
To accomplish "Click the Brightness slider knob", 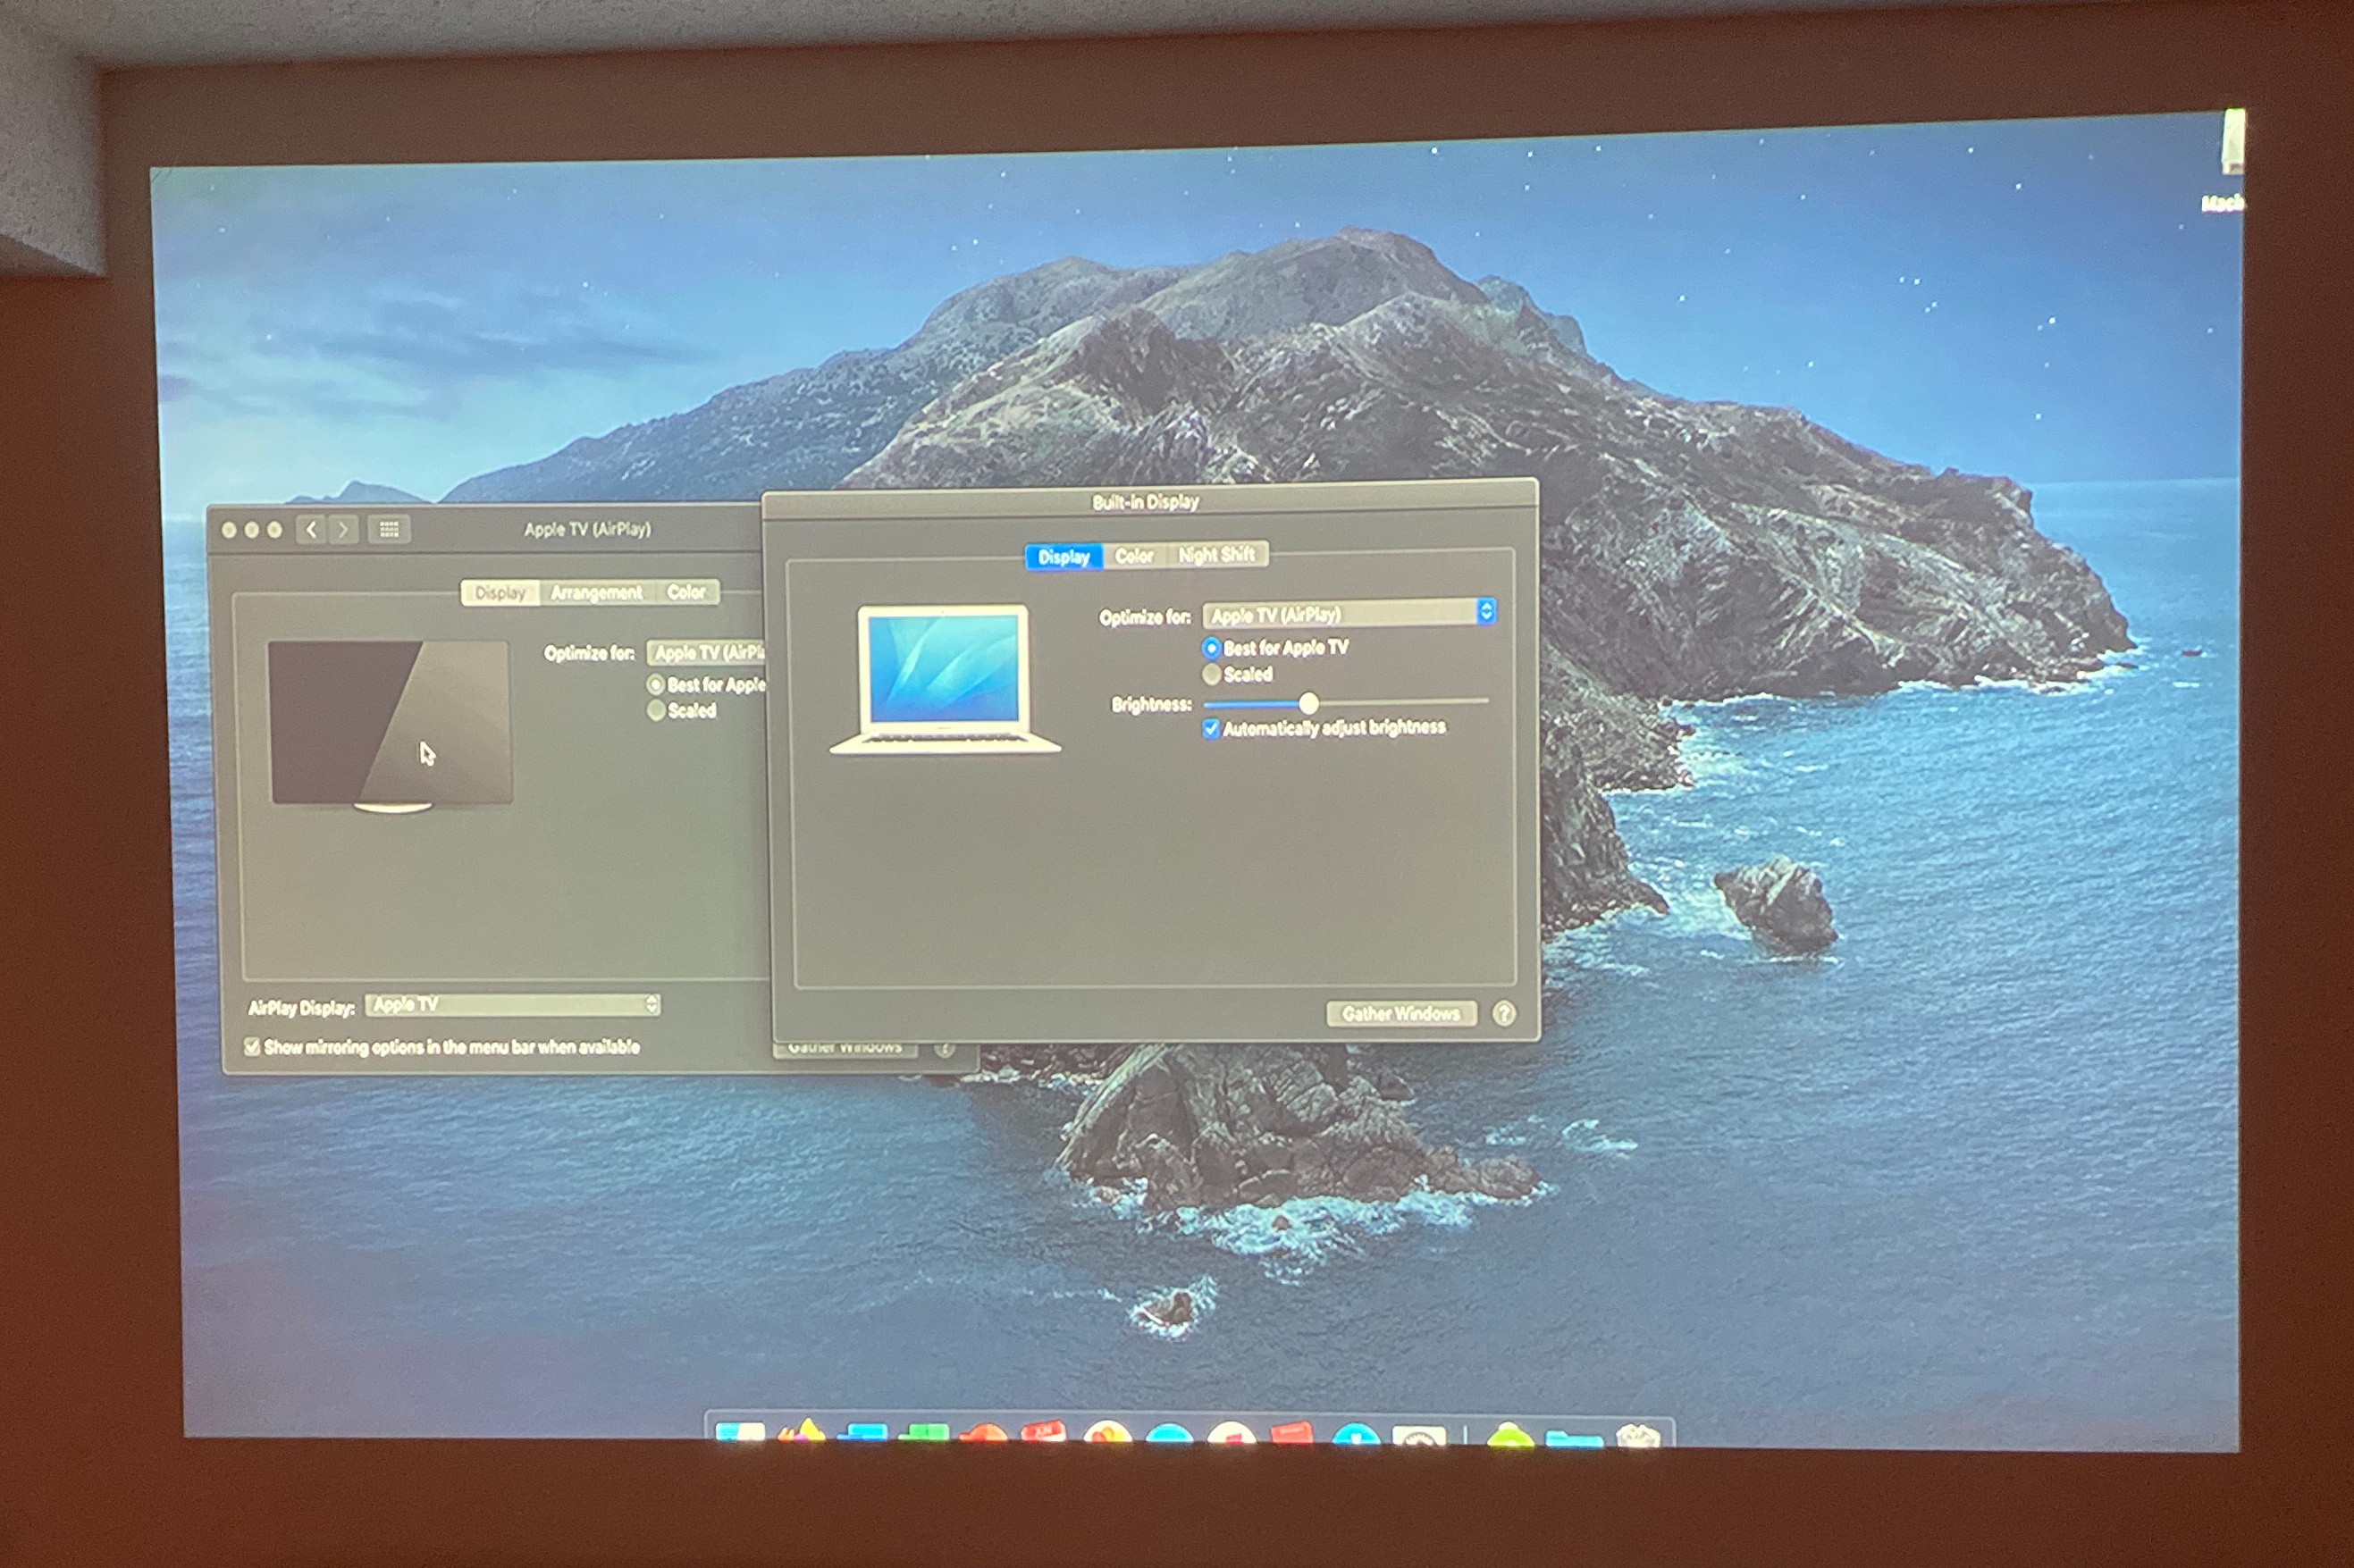I will (1308, 703).
